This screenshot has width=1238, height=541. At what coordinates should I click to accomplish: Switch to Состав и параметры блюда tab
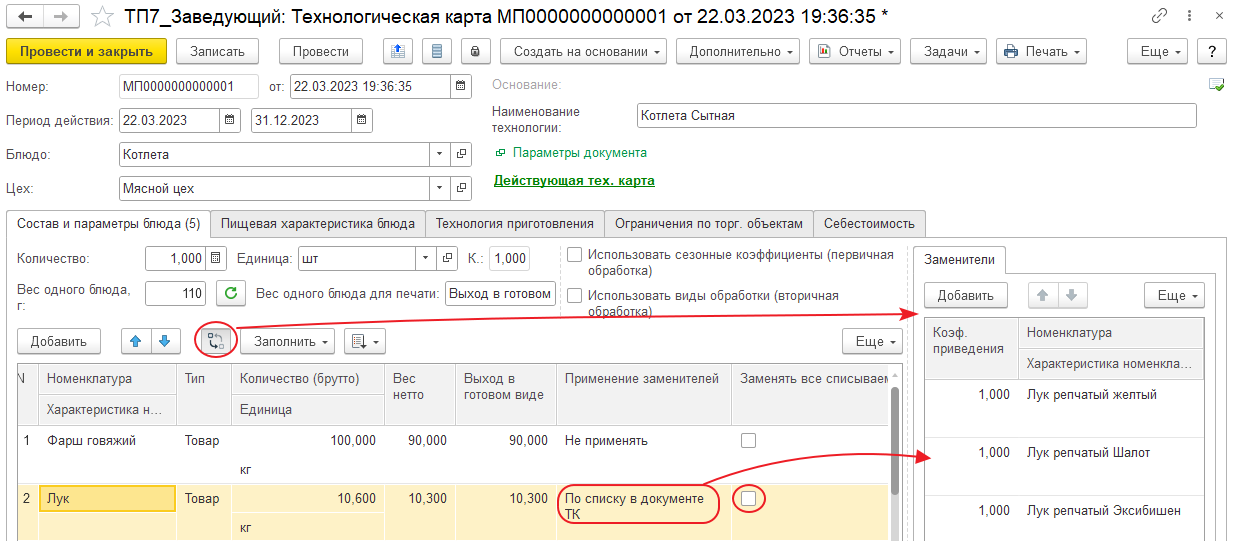(109, 223)
